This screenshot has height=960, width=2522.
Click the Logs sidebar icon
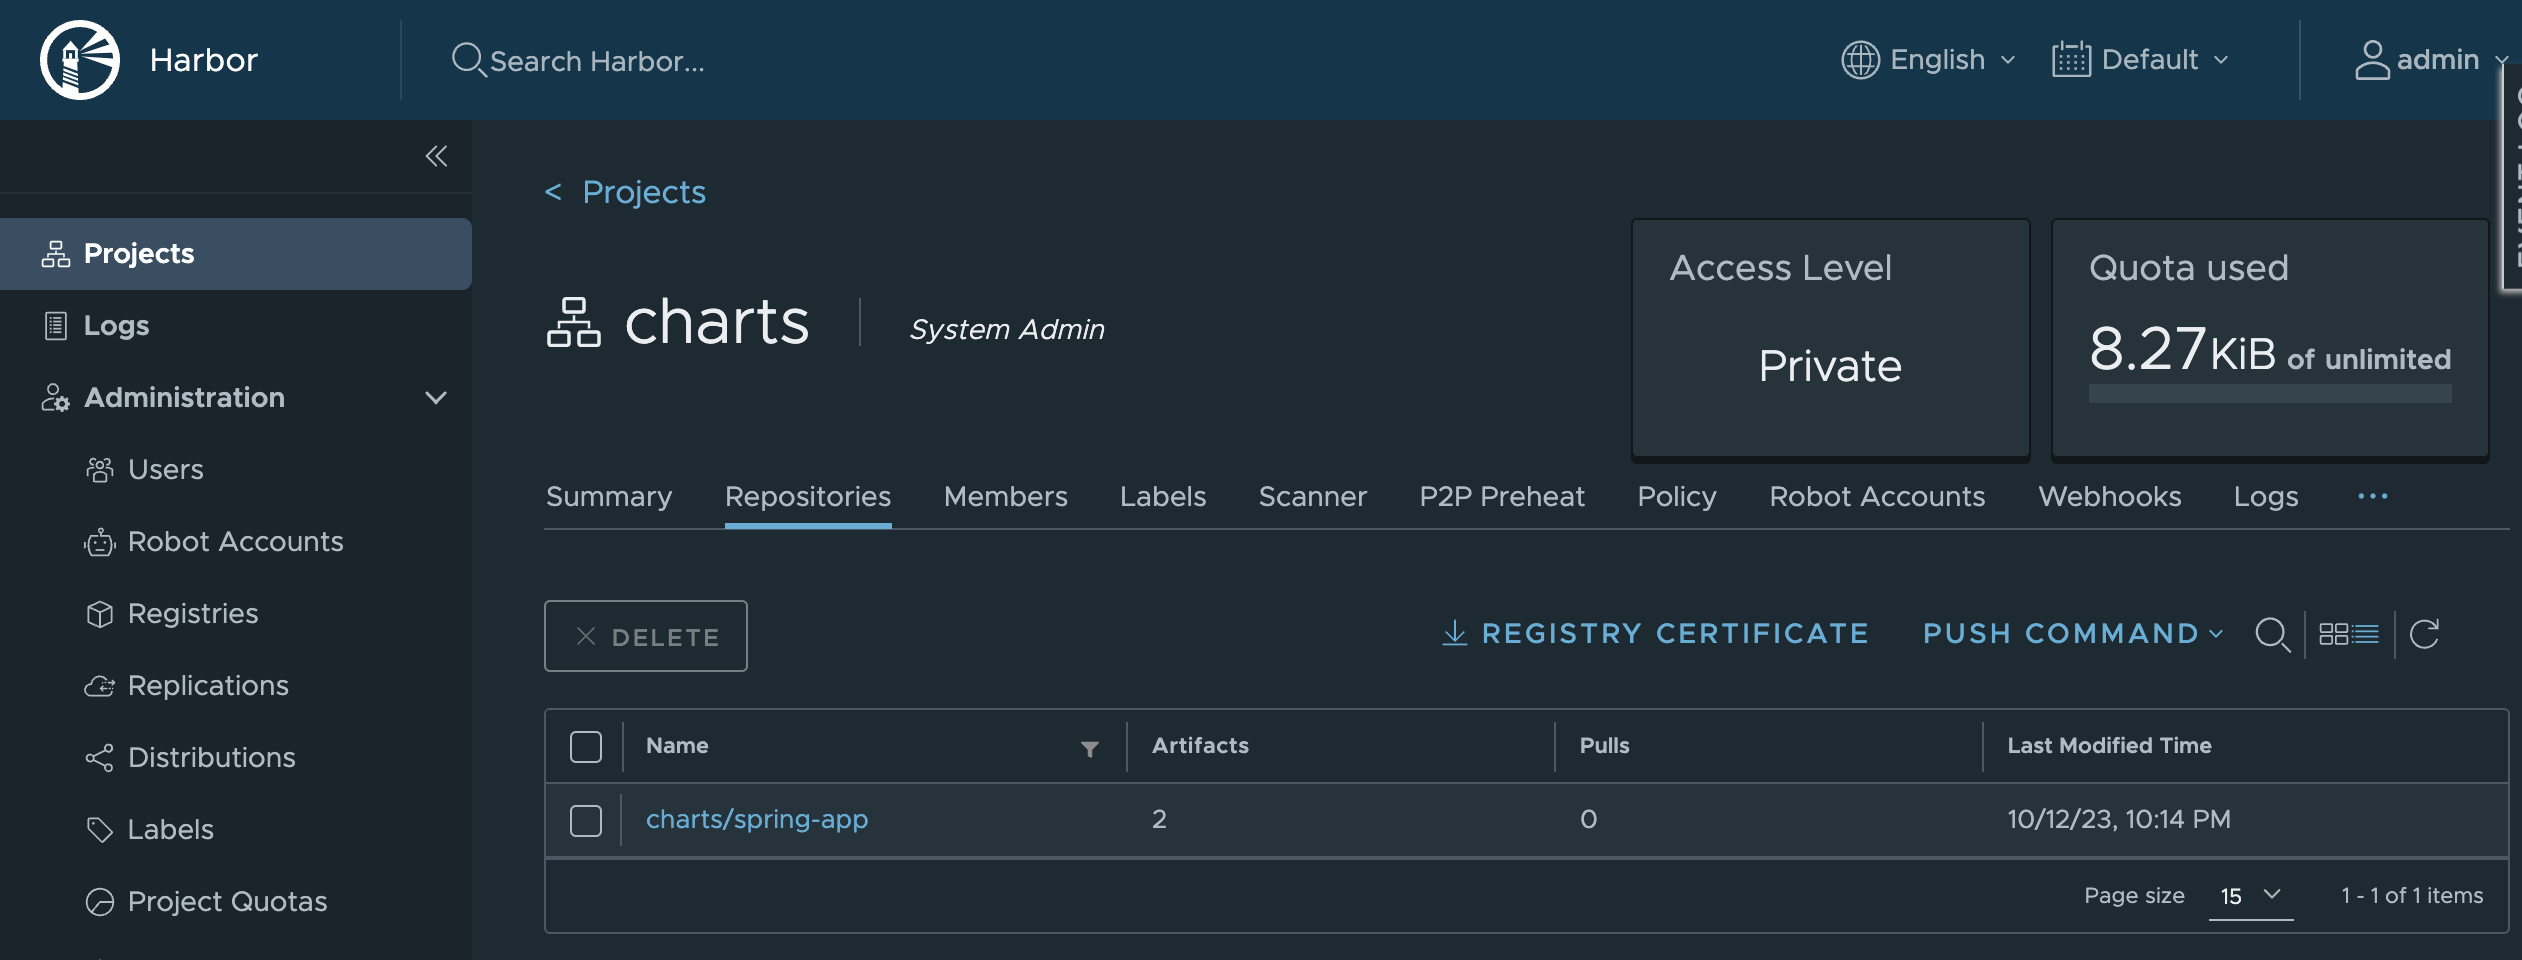[56, 326]
